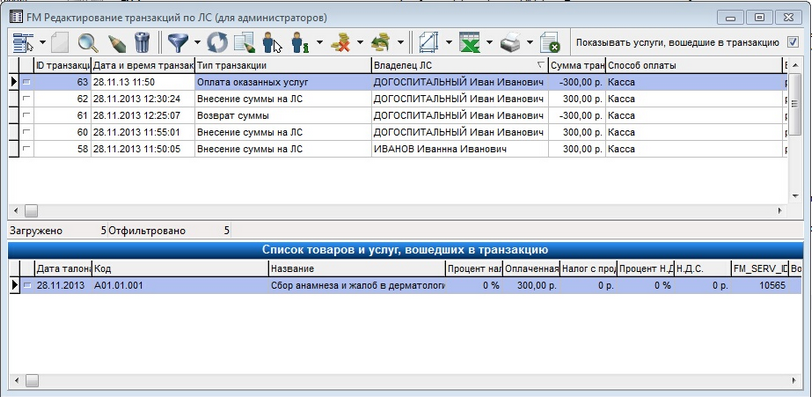
Task: Click the document with cancel mark icon
Action: tap(549, 42)
